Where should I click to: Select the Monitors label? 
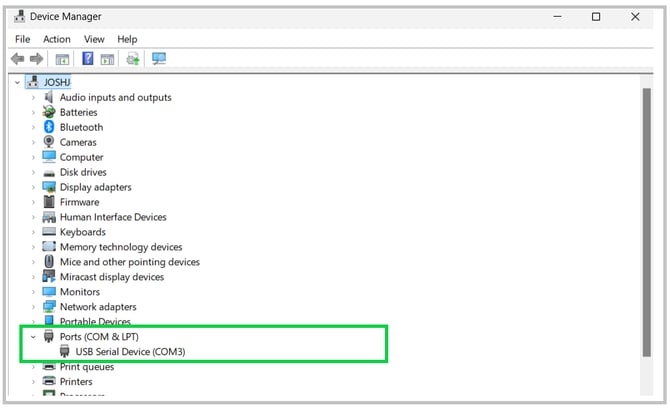80,292
